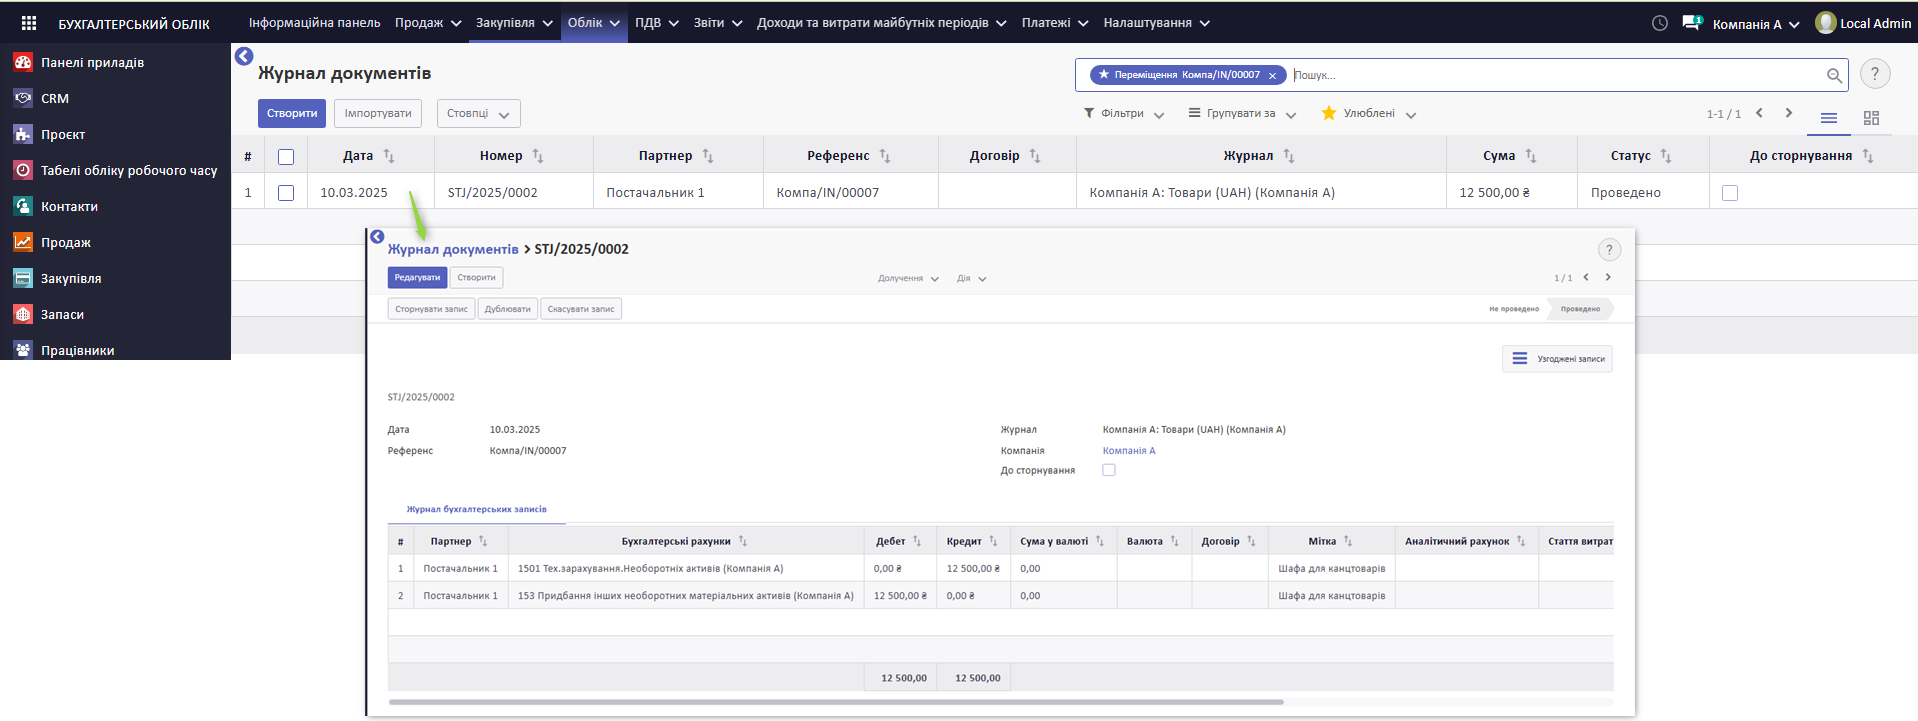Open Панелі приладів sidebar icon

point(23,62)
